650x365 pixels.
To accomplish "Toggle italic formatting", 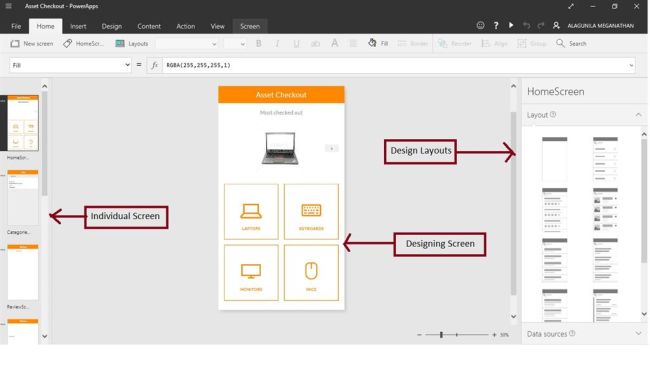I will [277, 44].
